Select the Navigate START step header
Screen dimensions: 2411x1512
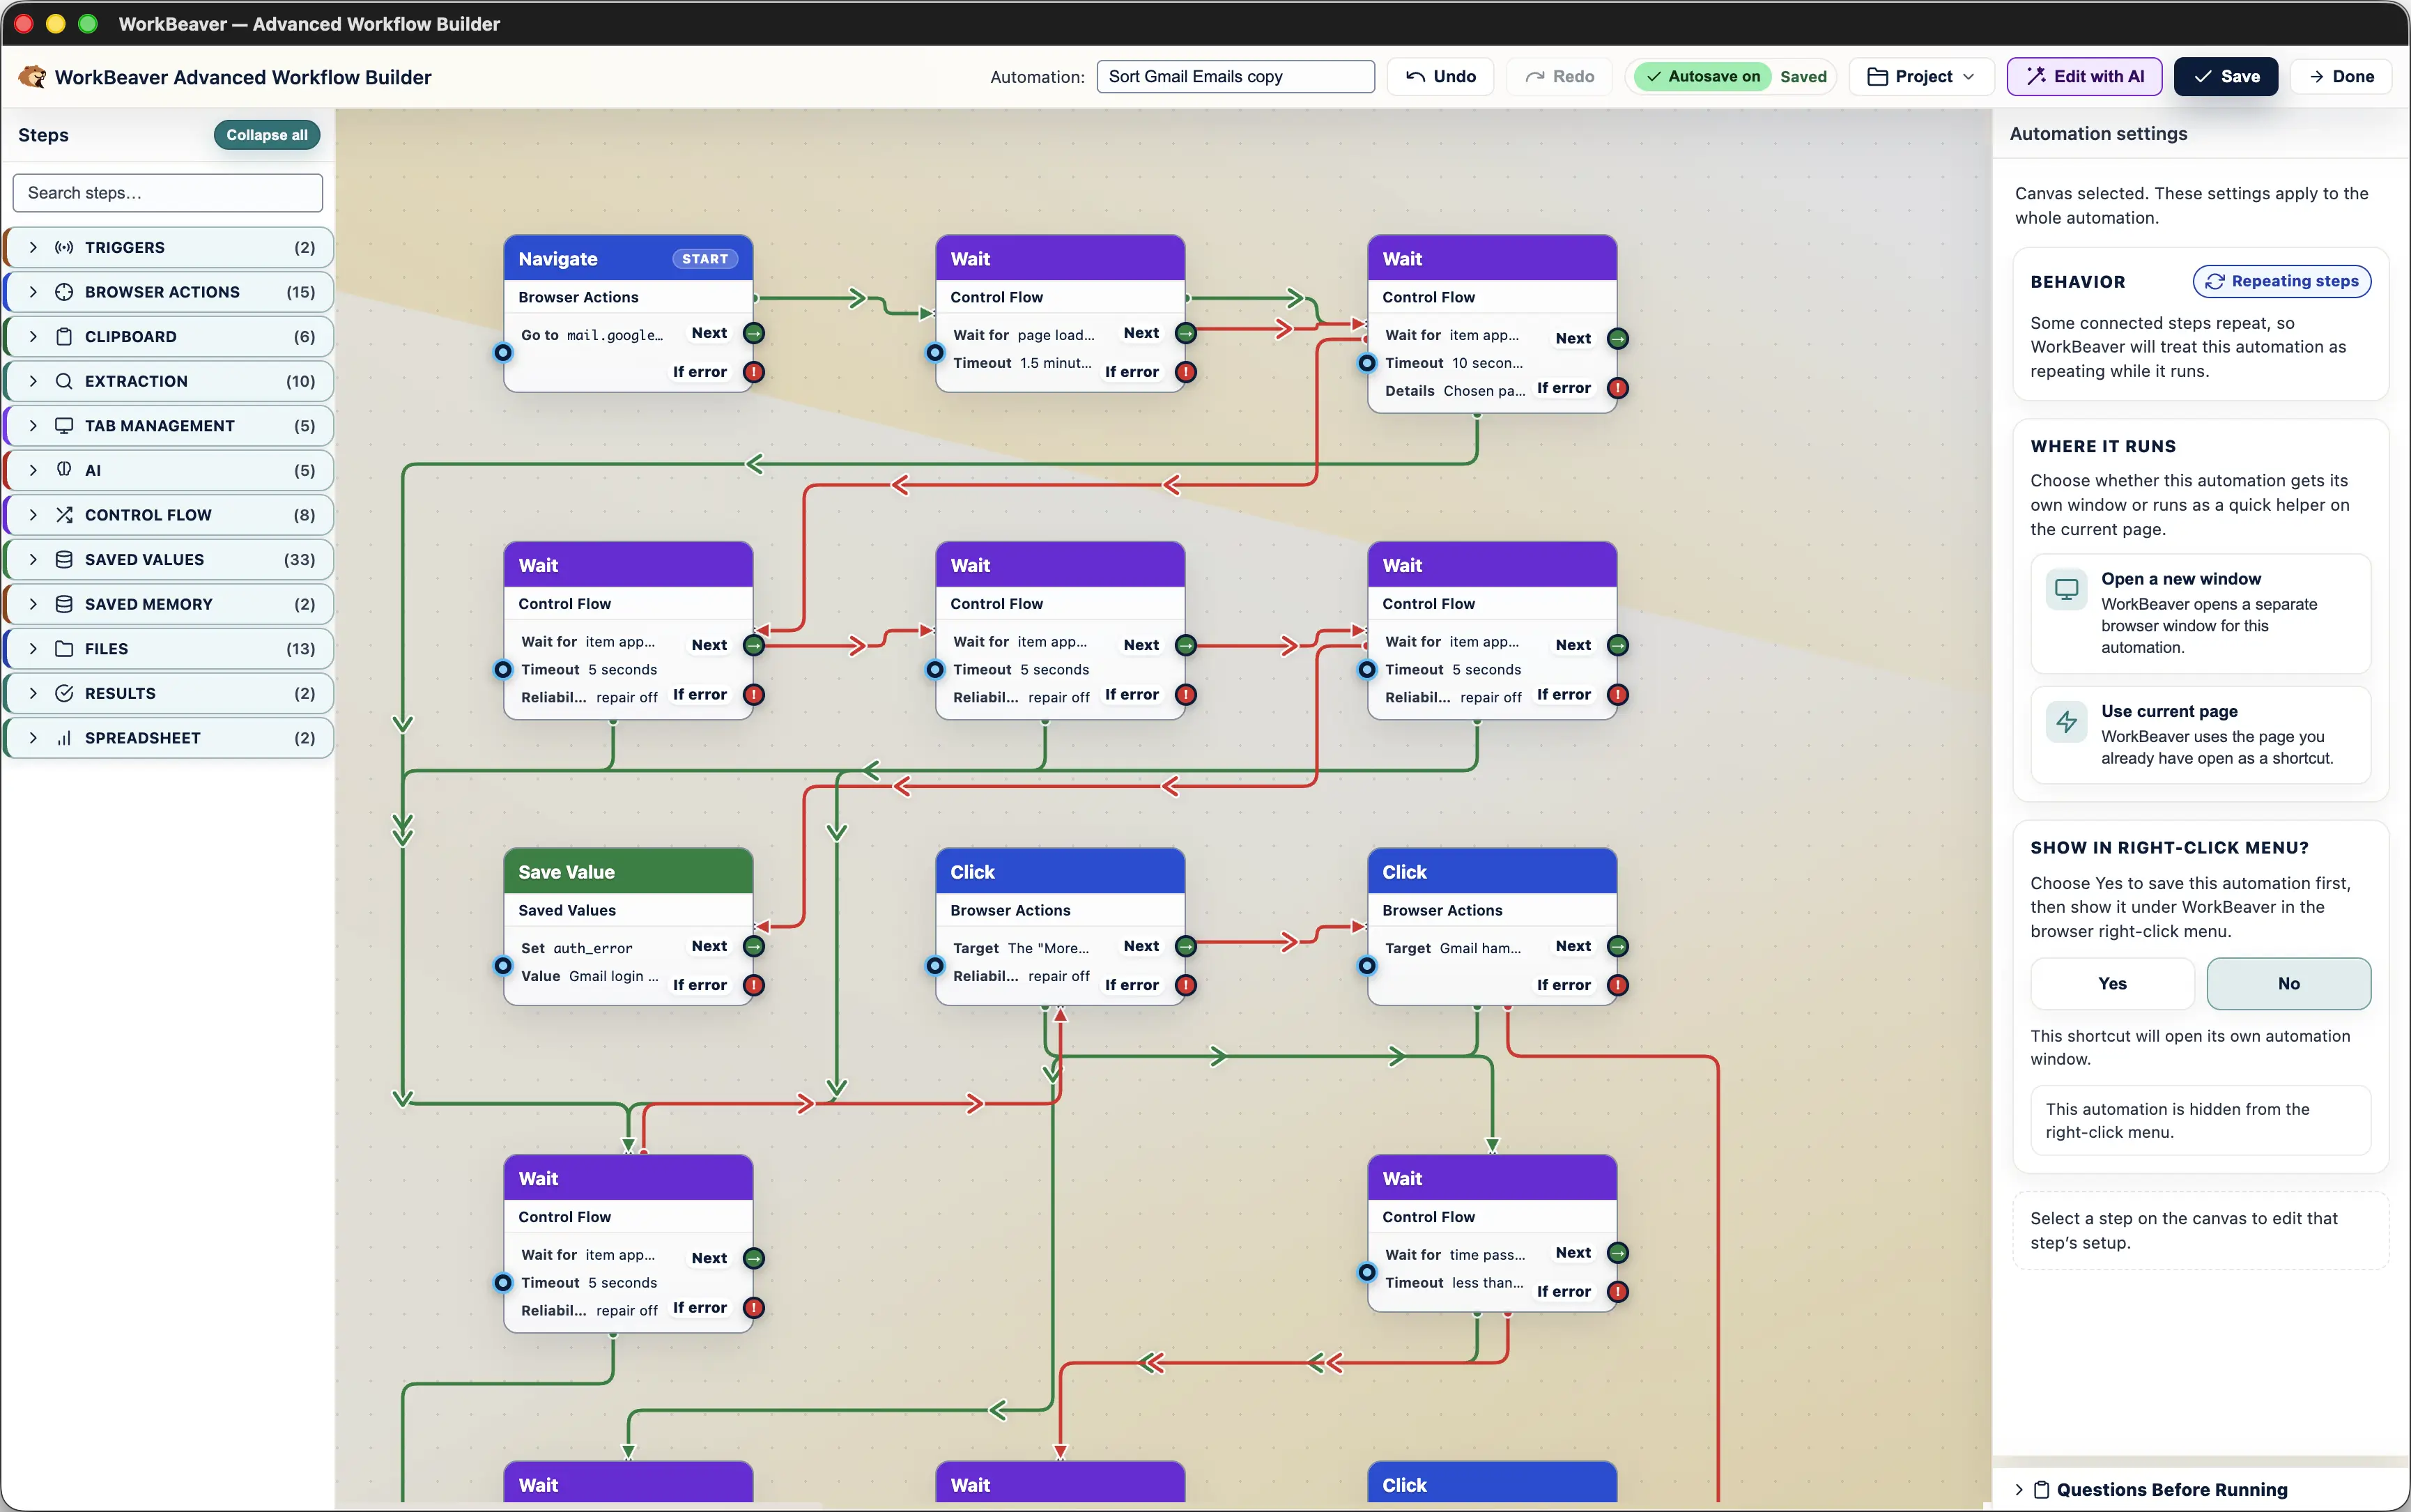628,259
